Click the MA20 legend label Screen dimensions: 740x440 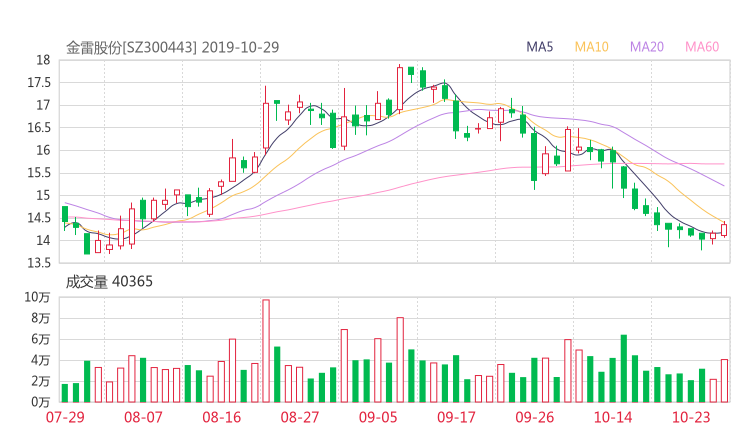[647, 47]
